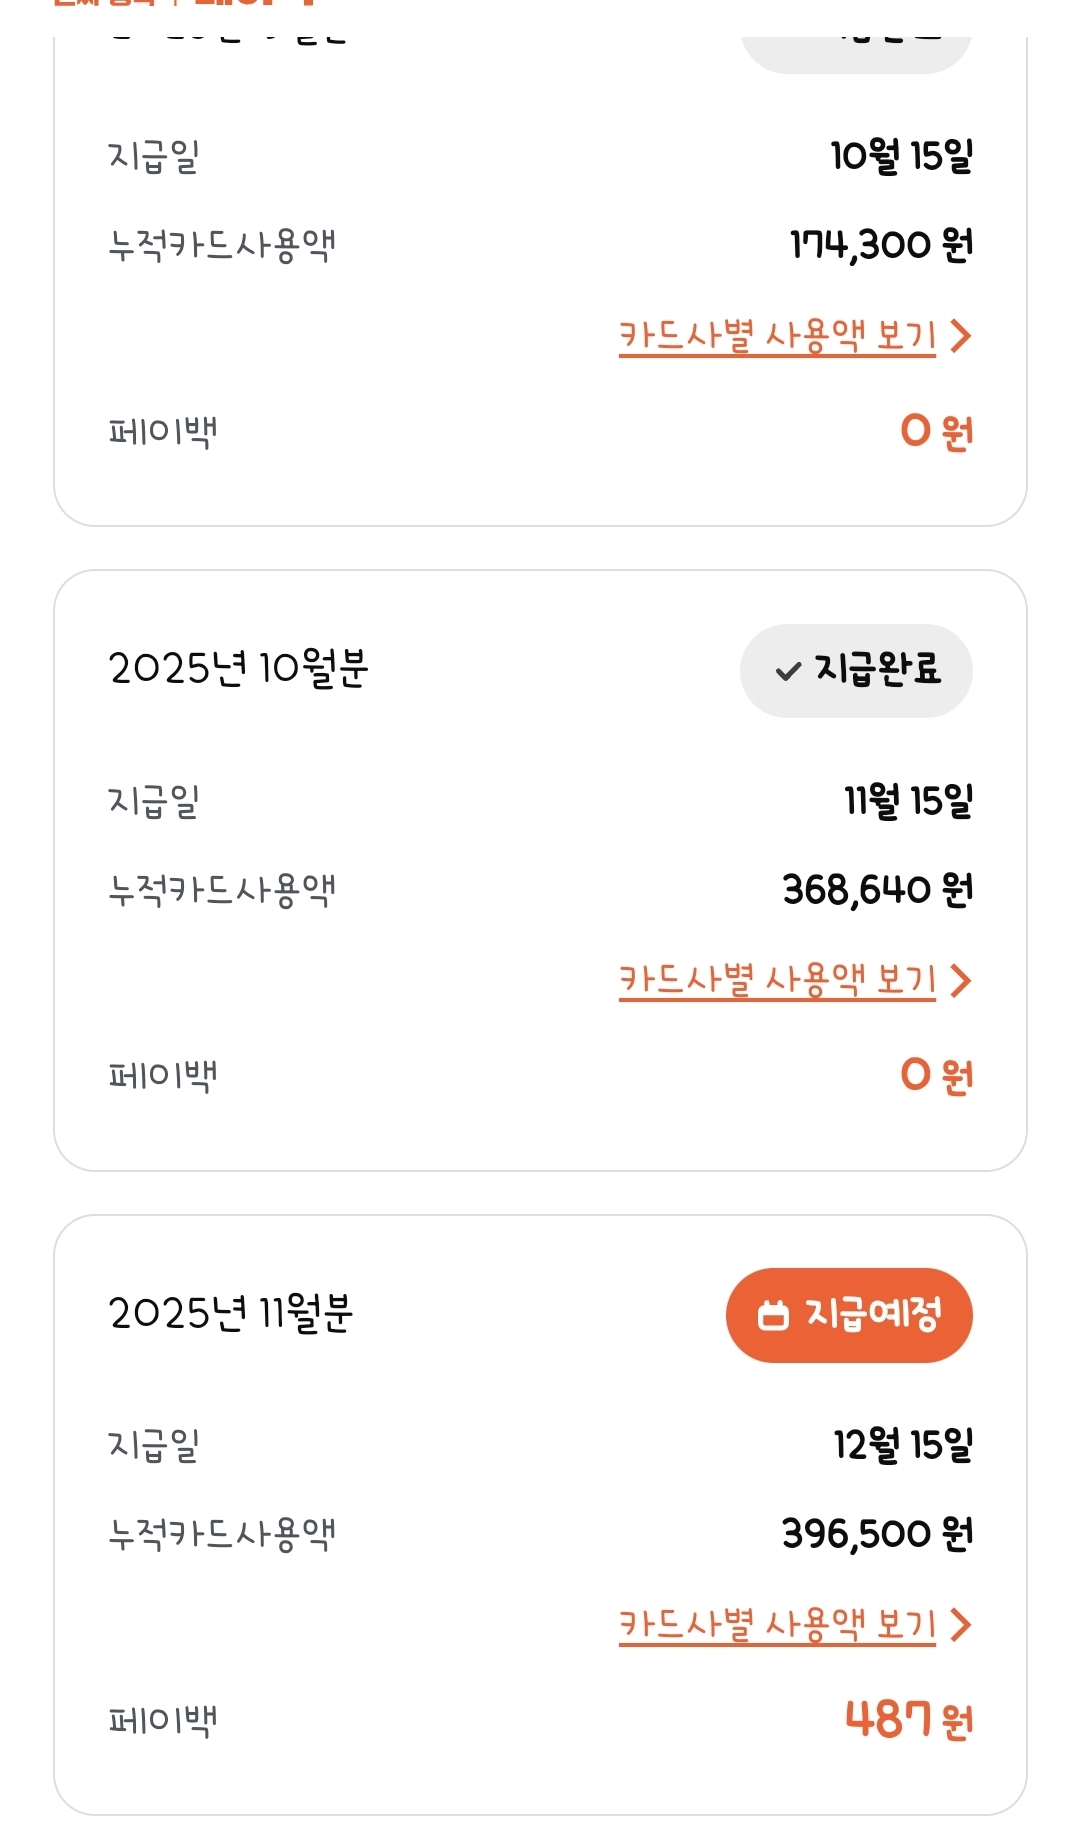1080x1826 pixels.
Task: Tap the 0원 payback in 10월분 card
Action: (x=936, y=1075)
